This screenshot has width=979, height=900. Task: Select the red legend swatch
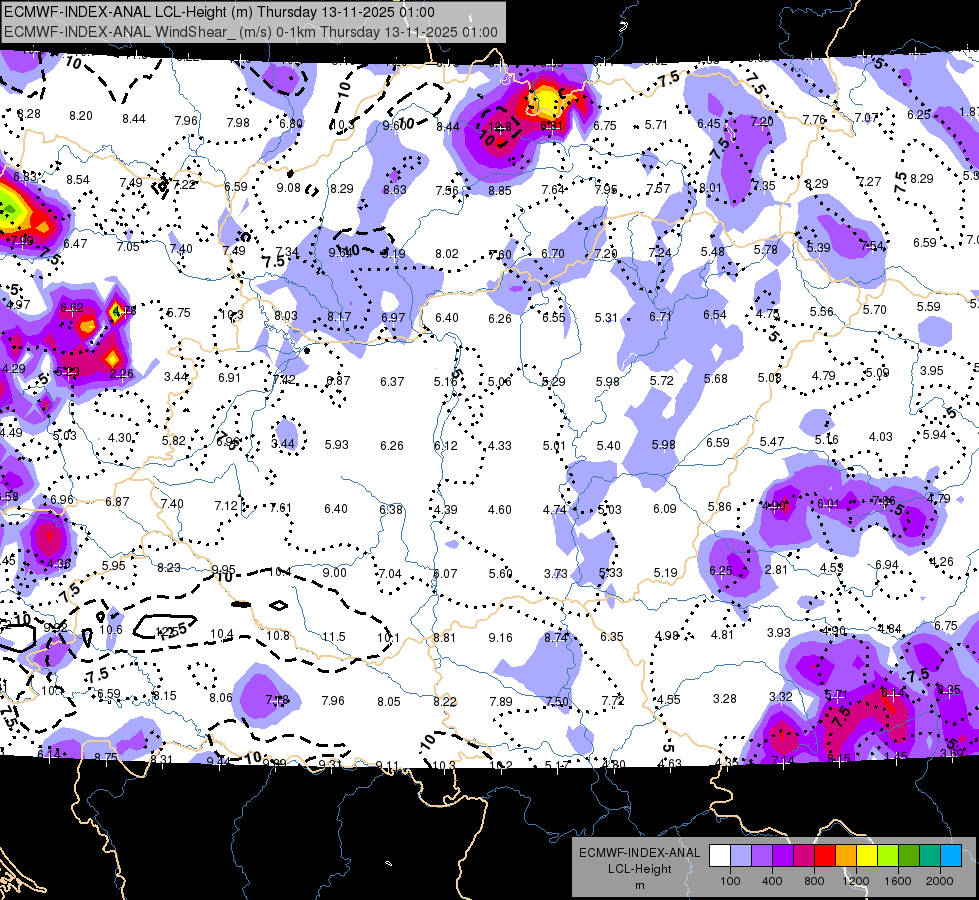pyautogui.click(x=825, y=855)
